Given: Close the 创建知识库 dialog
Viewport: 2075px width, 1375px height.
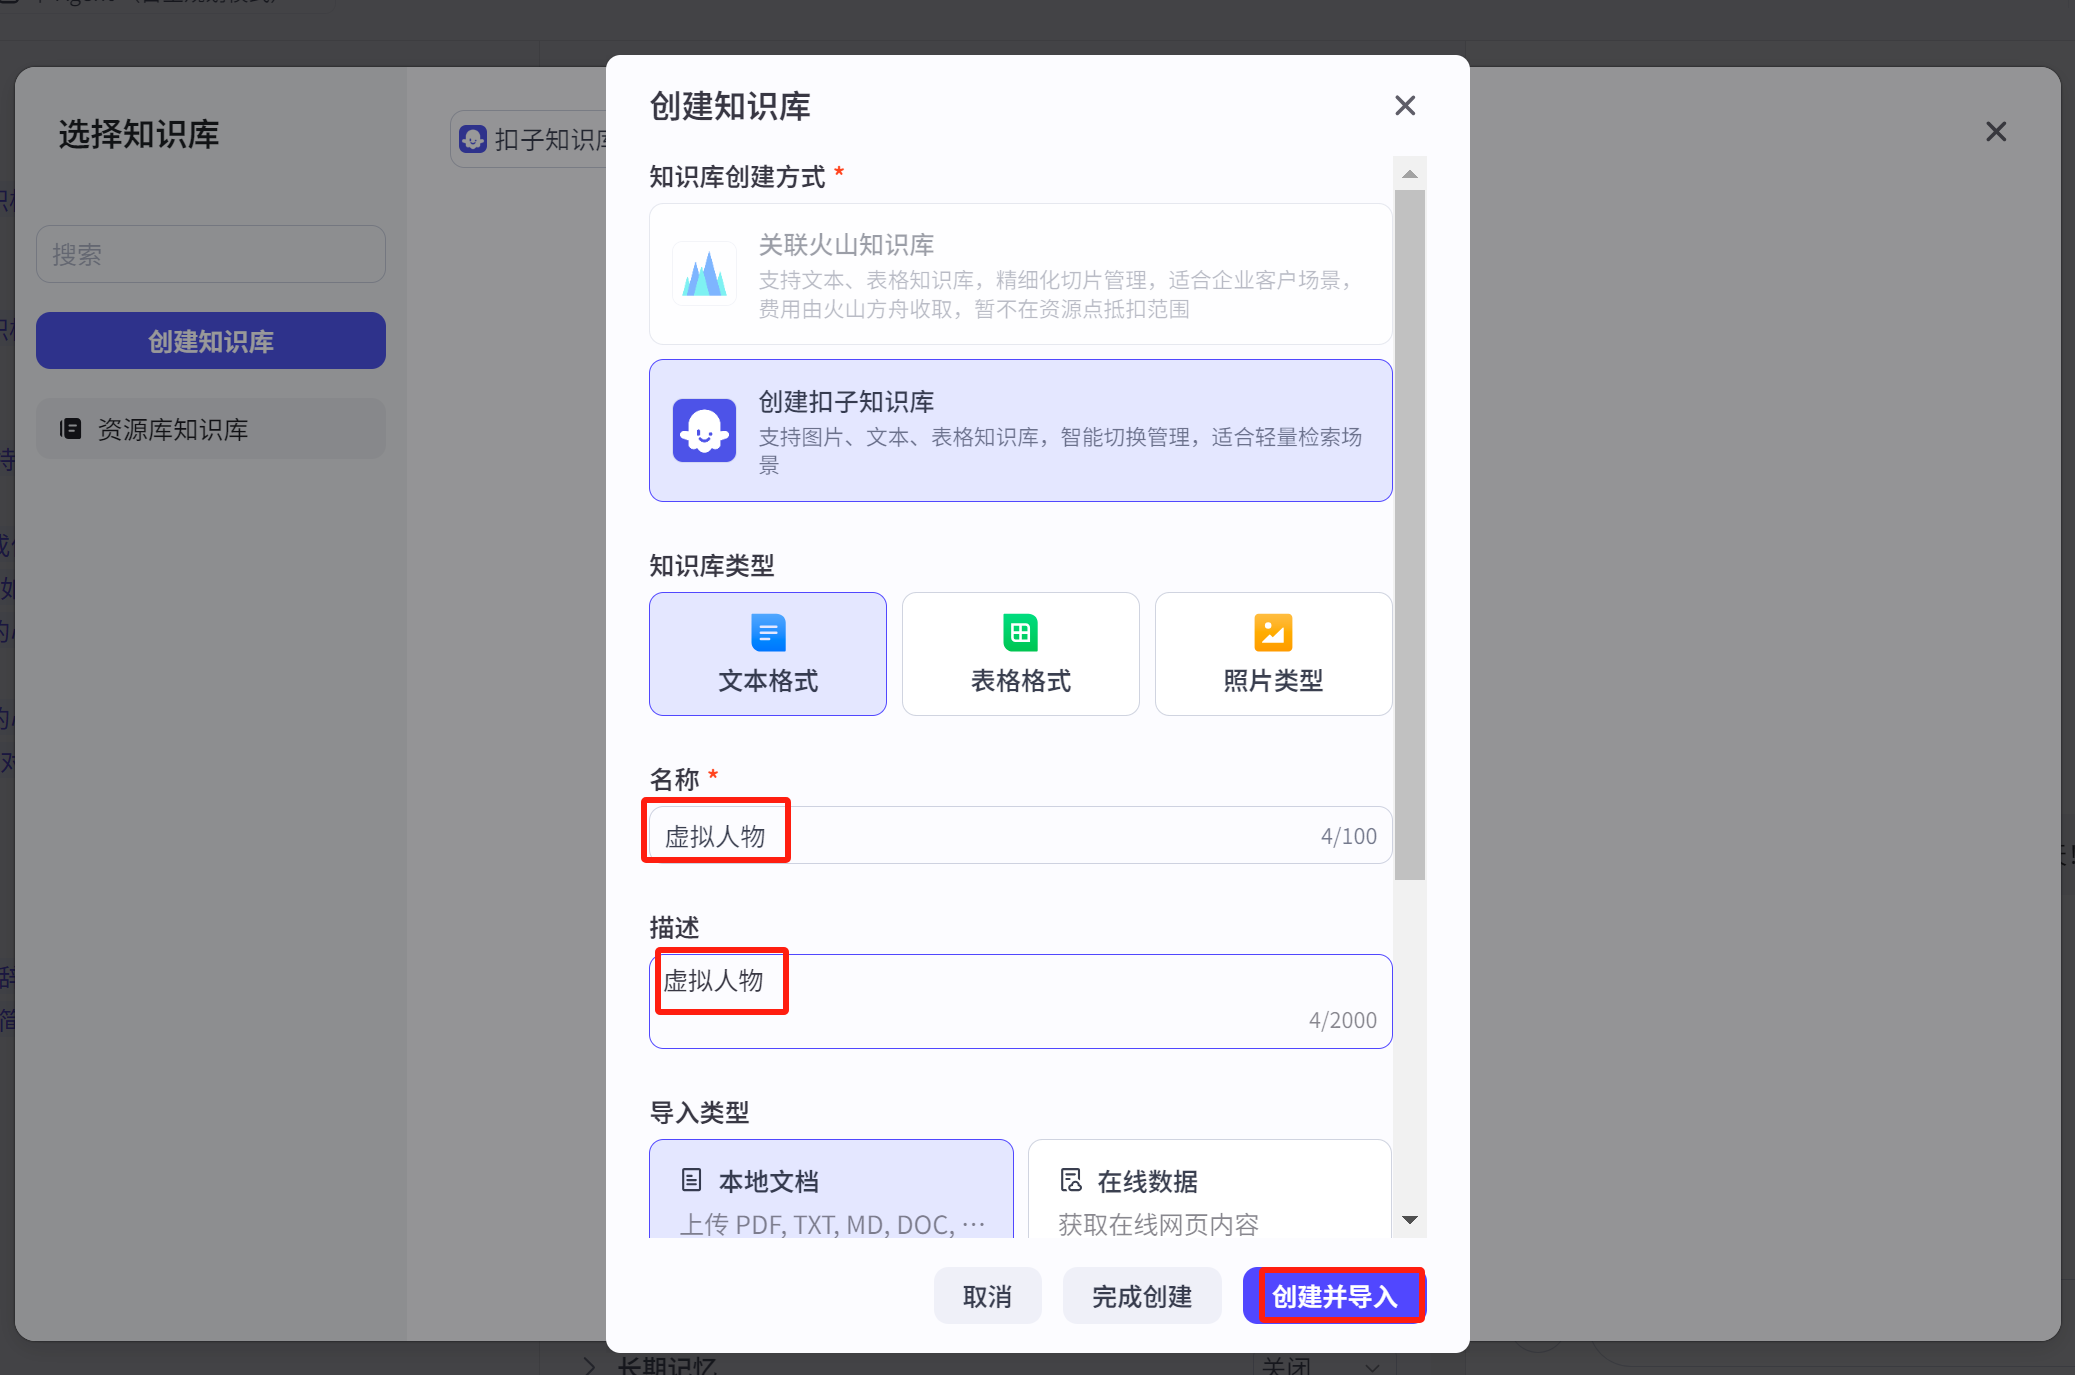Looking at the screenshot, I should [x=1405, y=105].
